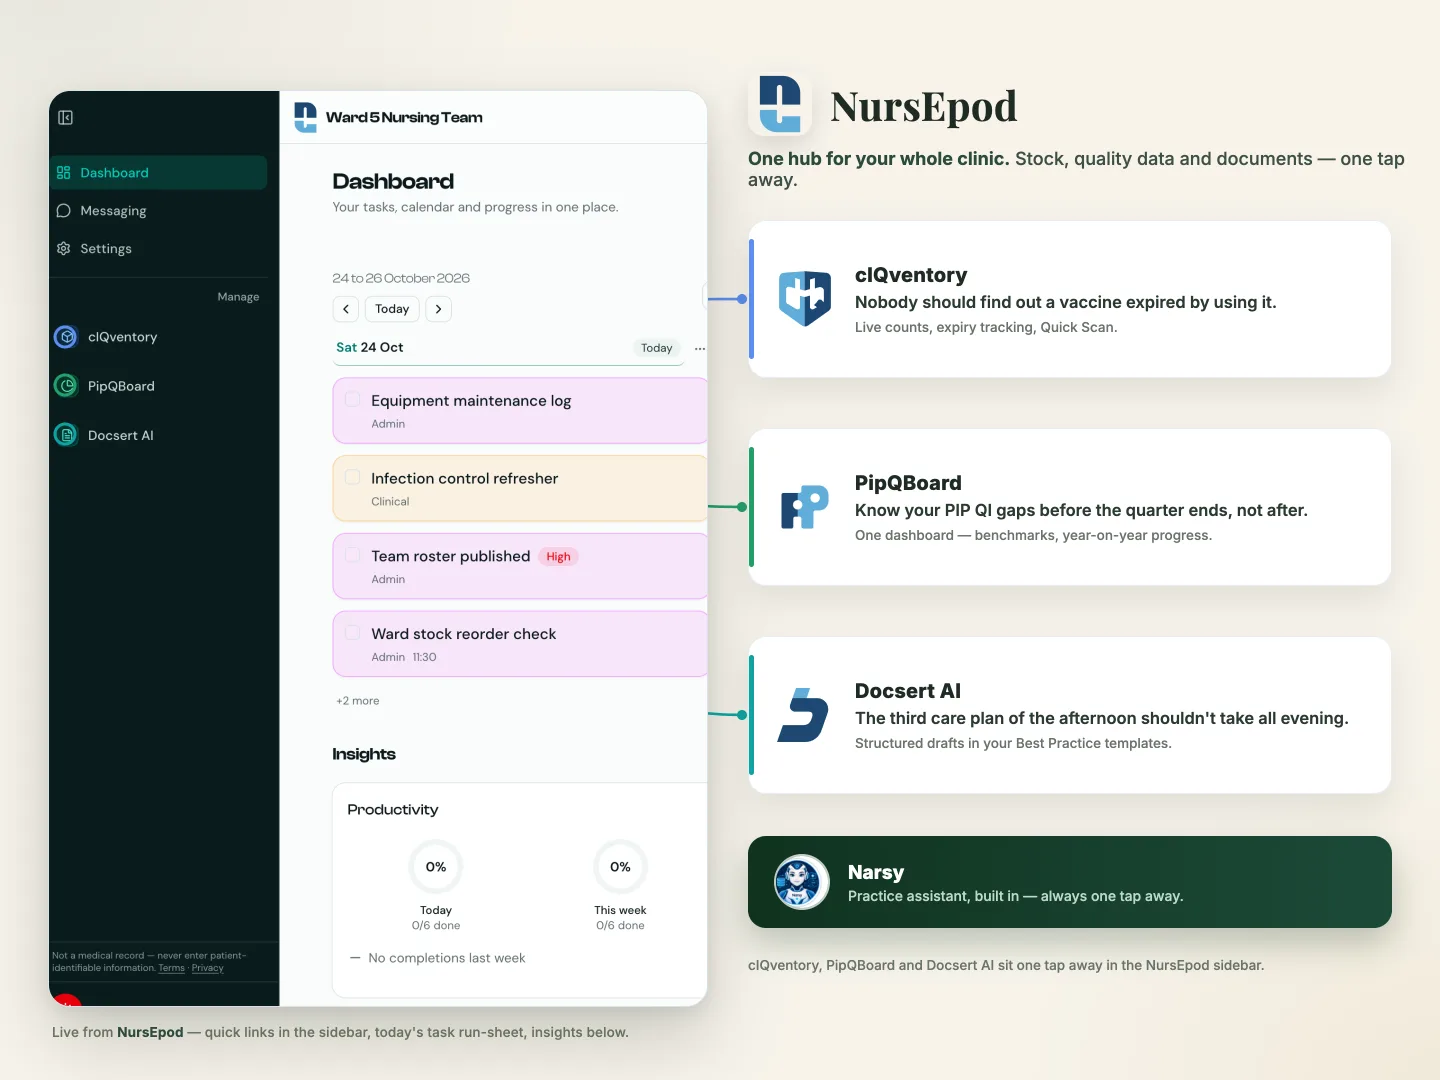Click the Messaging speech bubble icon
The width and height of the screenshot is (1440, 1080).
[64, 211]
